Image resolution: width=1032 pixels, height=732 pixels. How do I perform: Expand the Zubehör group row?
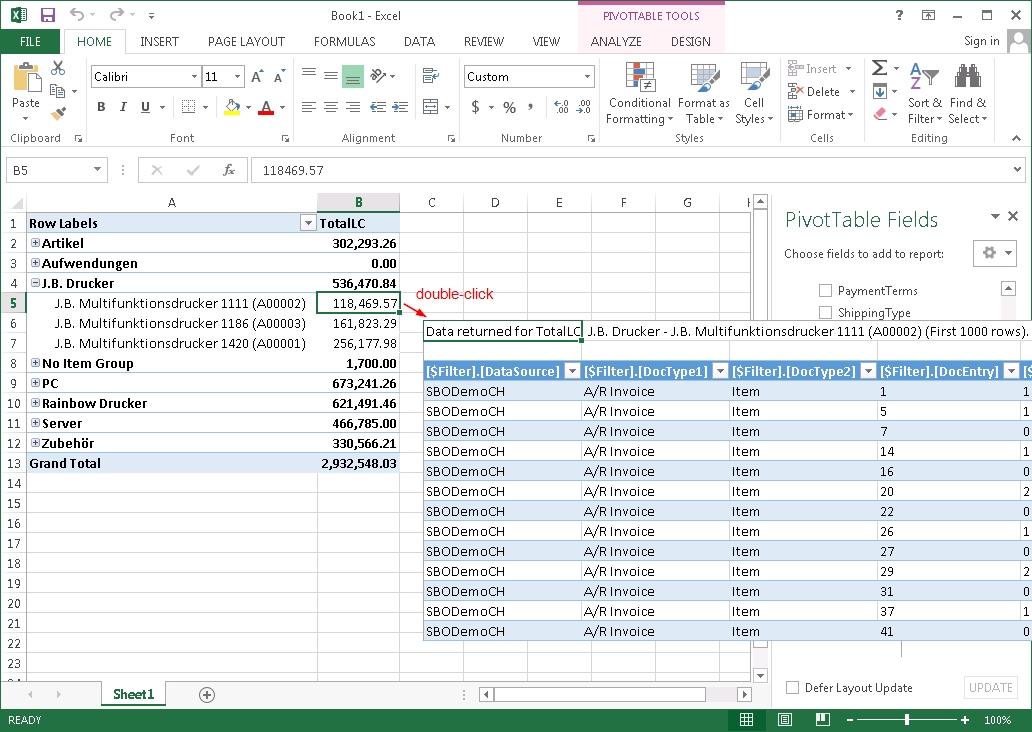point(36,443)
